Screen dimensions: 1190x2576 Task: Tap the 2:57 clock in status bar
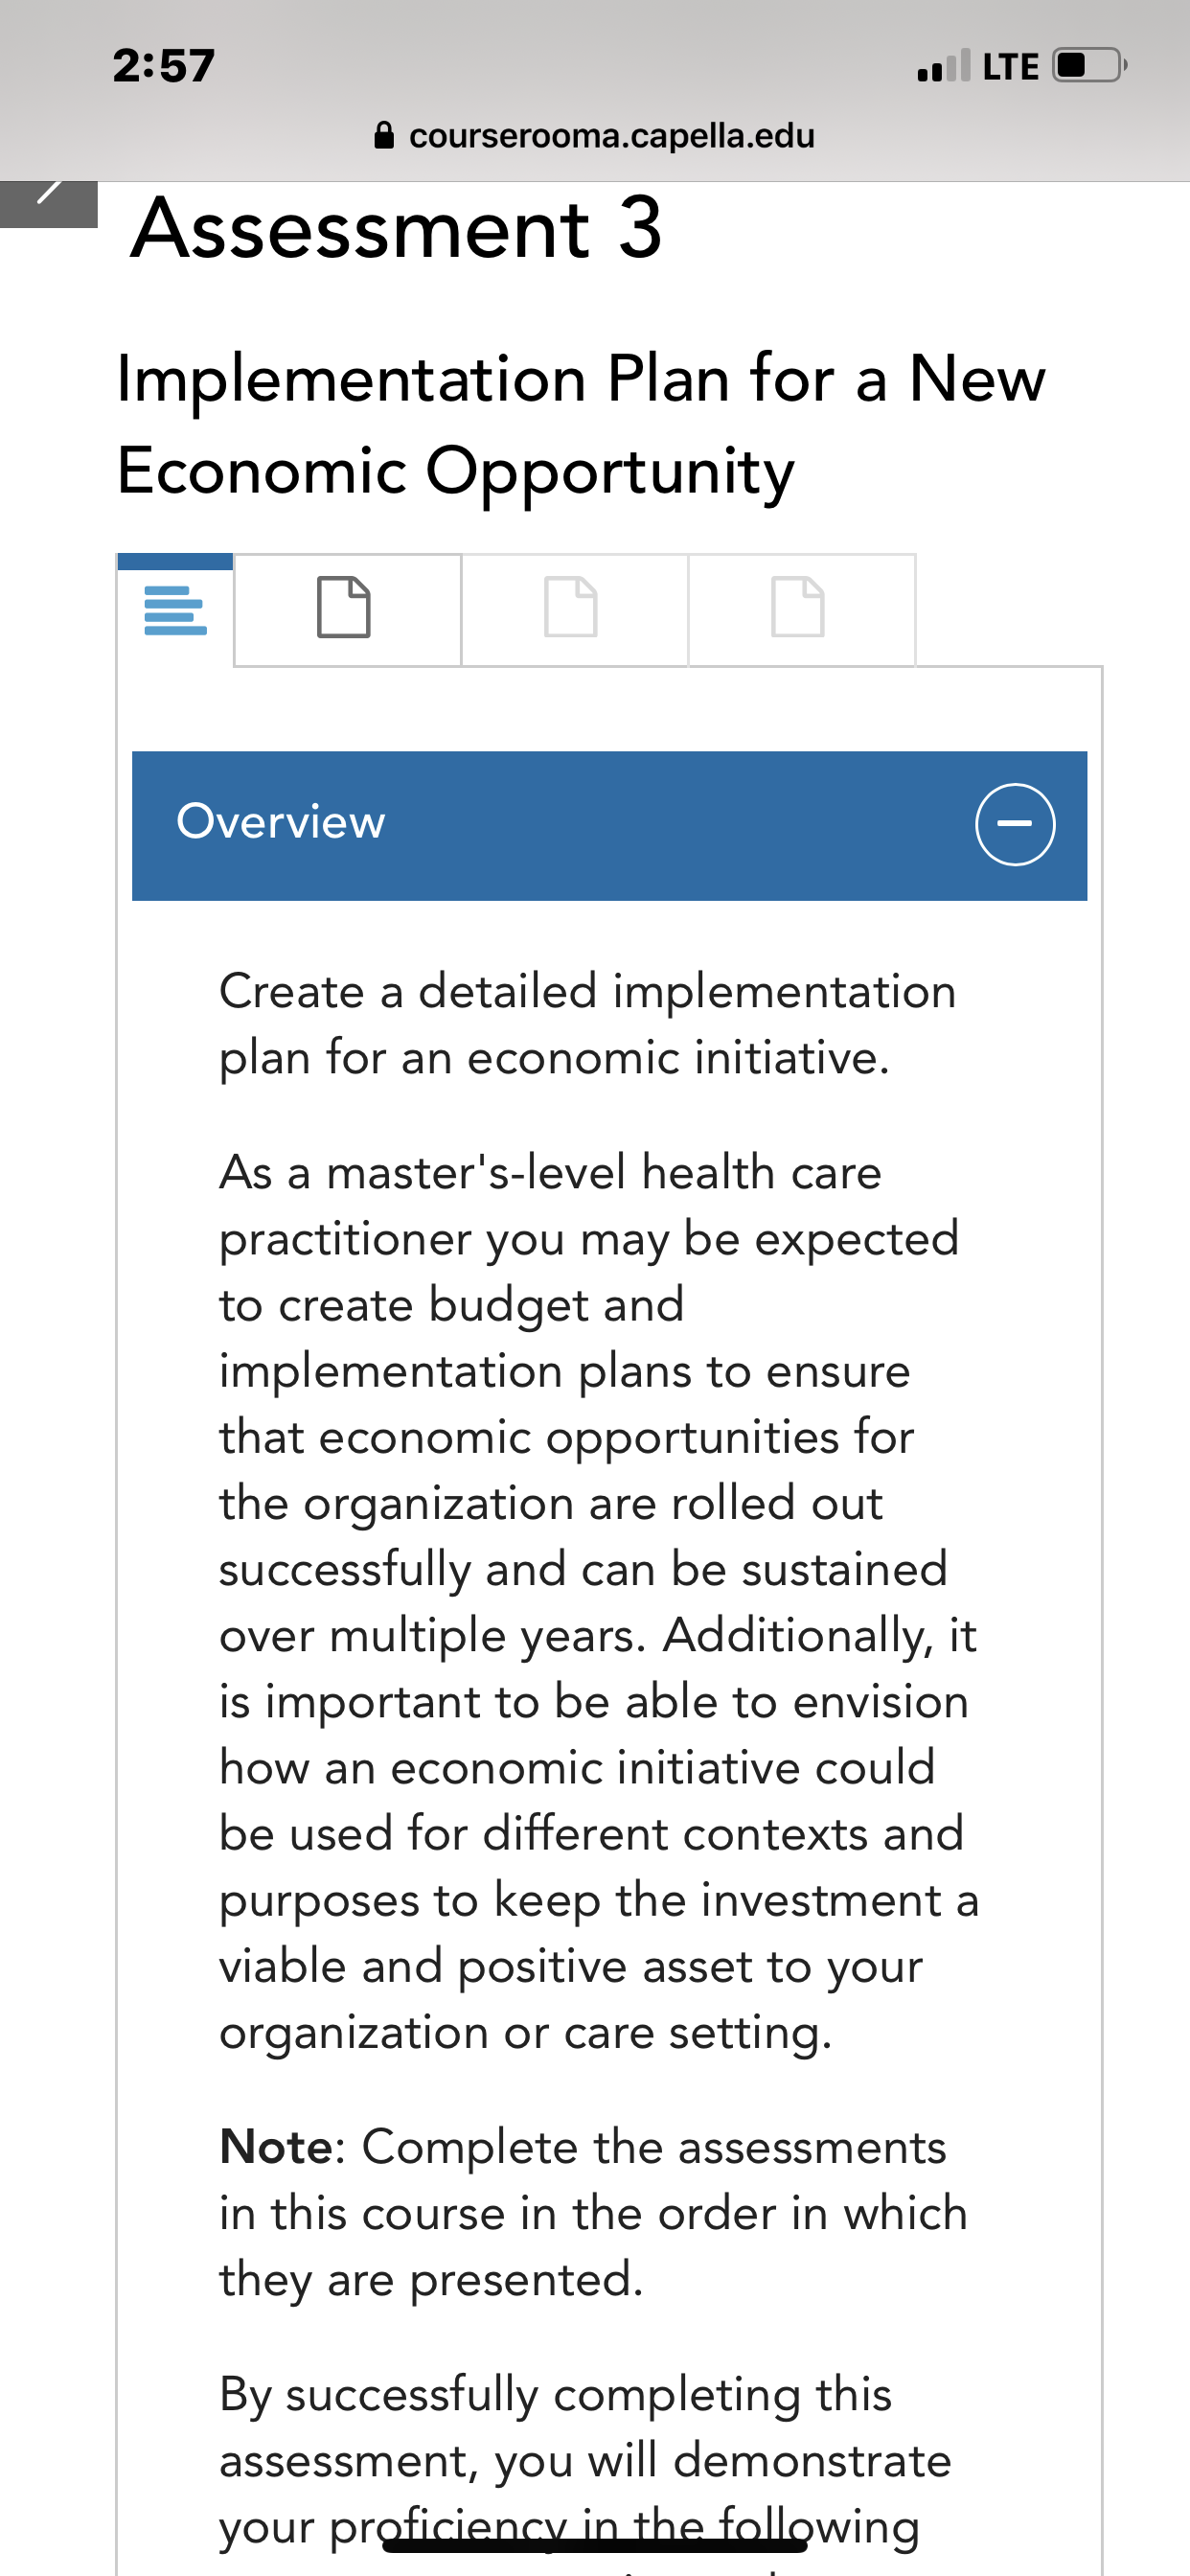[x=164, y=66]
